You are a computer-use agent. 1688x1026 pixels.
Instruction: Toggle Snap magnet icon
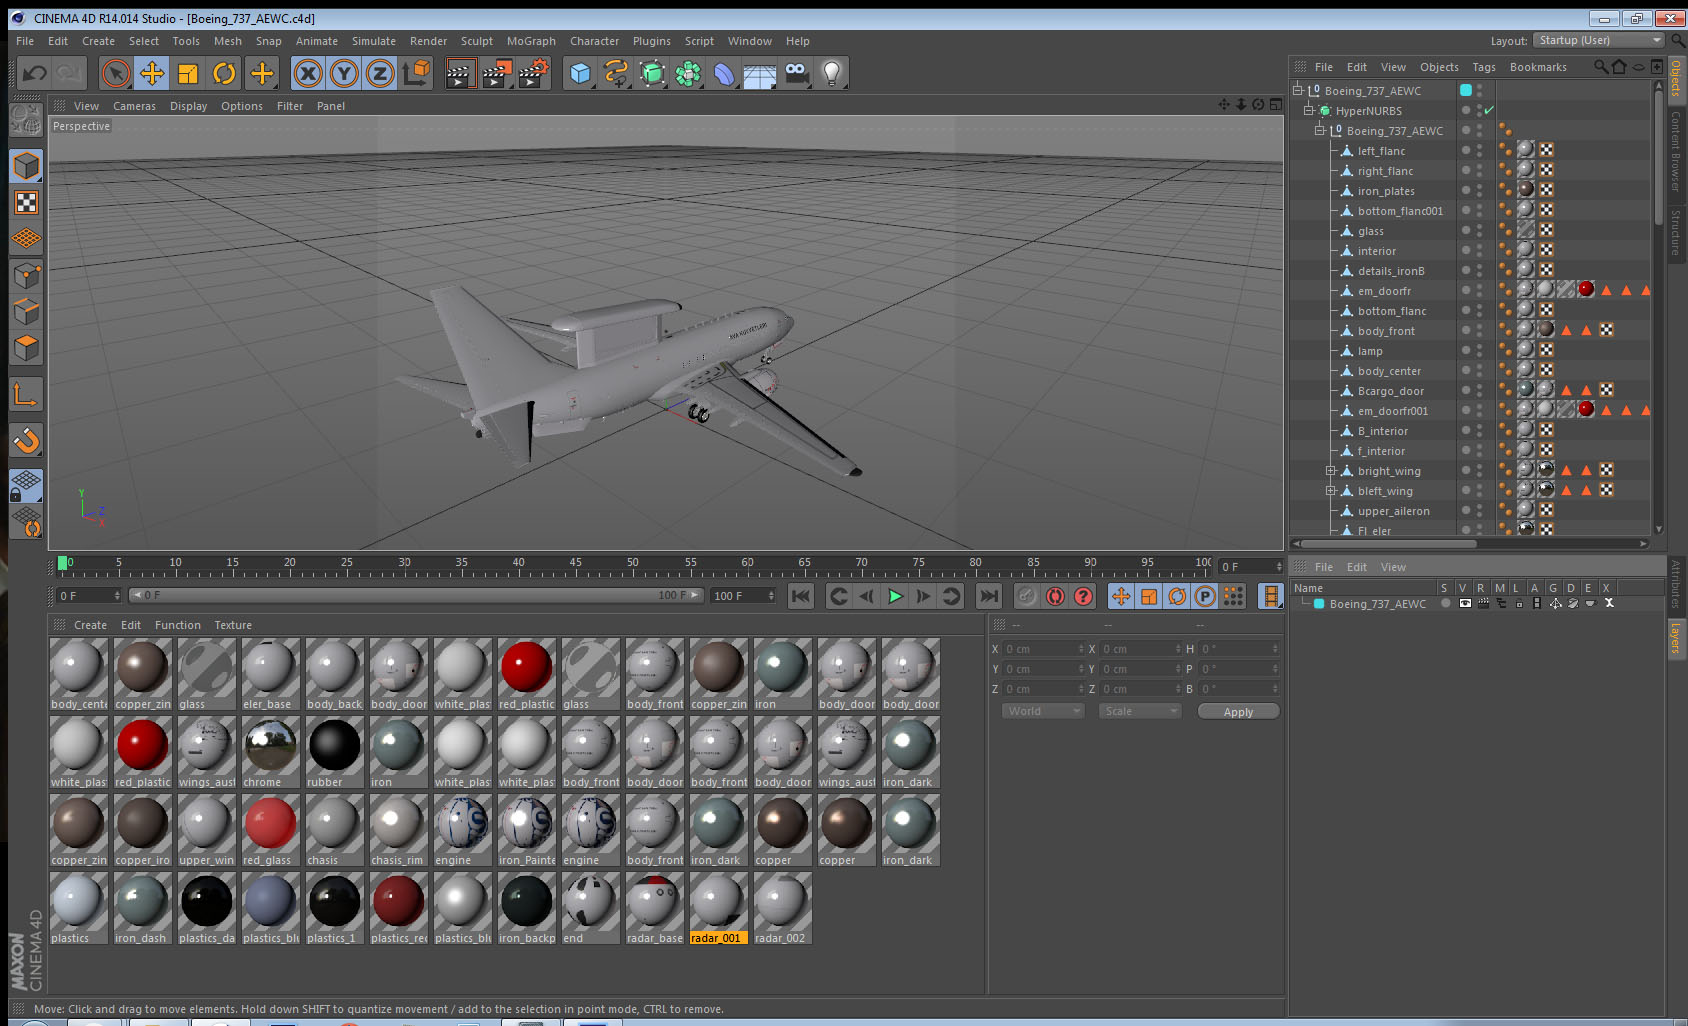pyautogui.click(x=26, y=440)
